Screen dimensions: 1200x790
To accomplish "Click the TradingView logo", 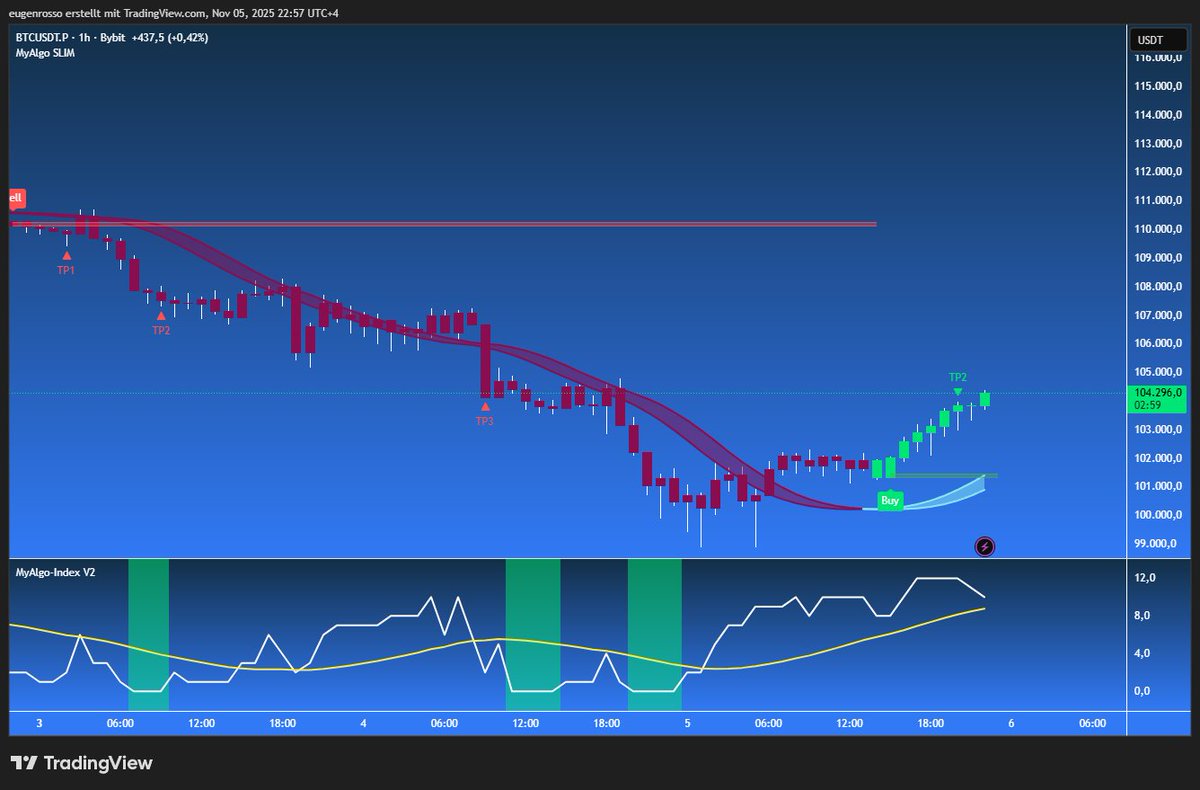I will coord(82,763).
